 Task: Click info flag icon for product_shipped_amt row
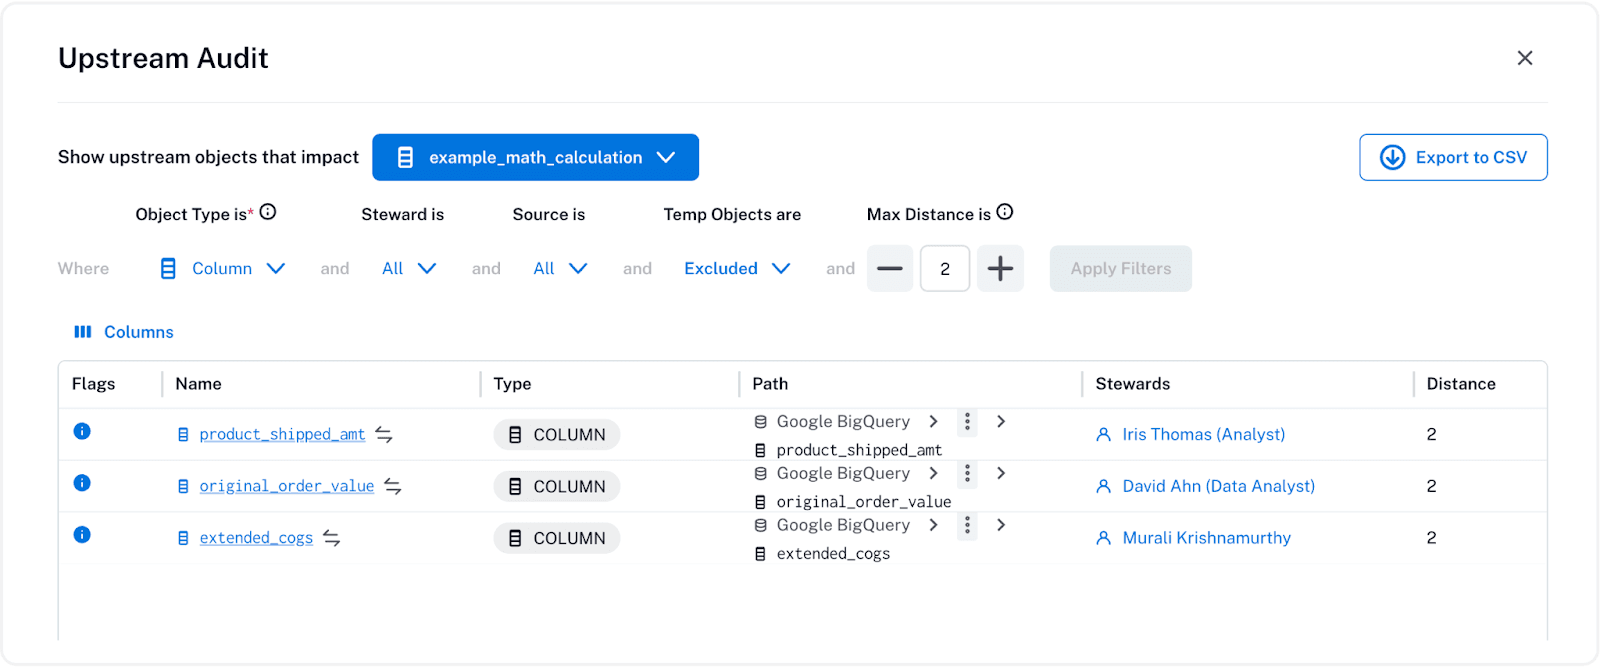click(x=82, y=431)
